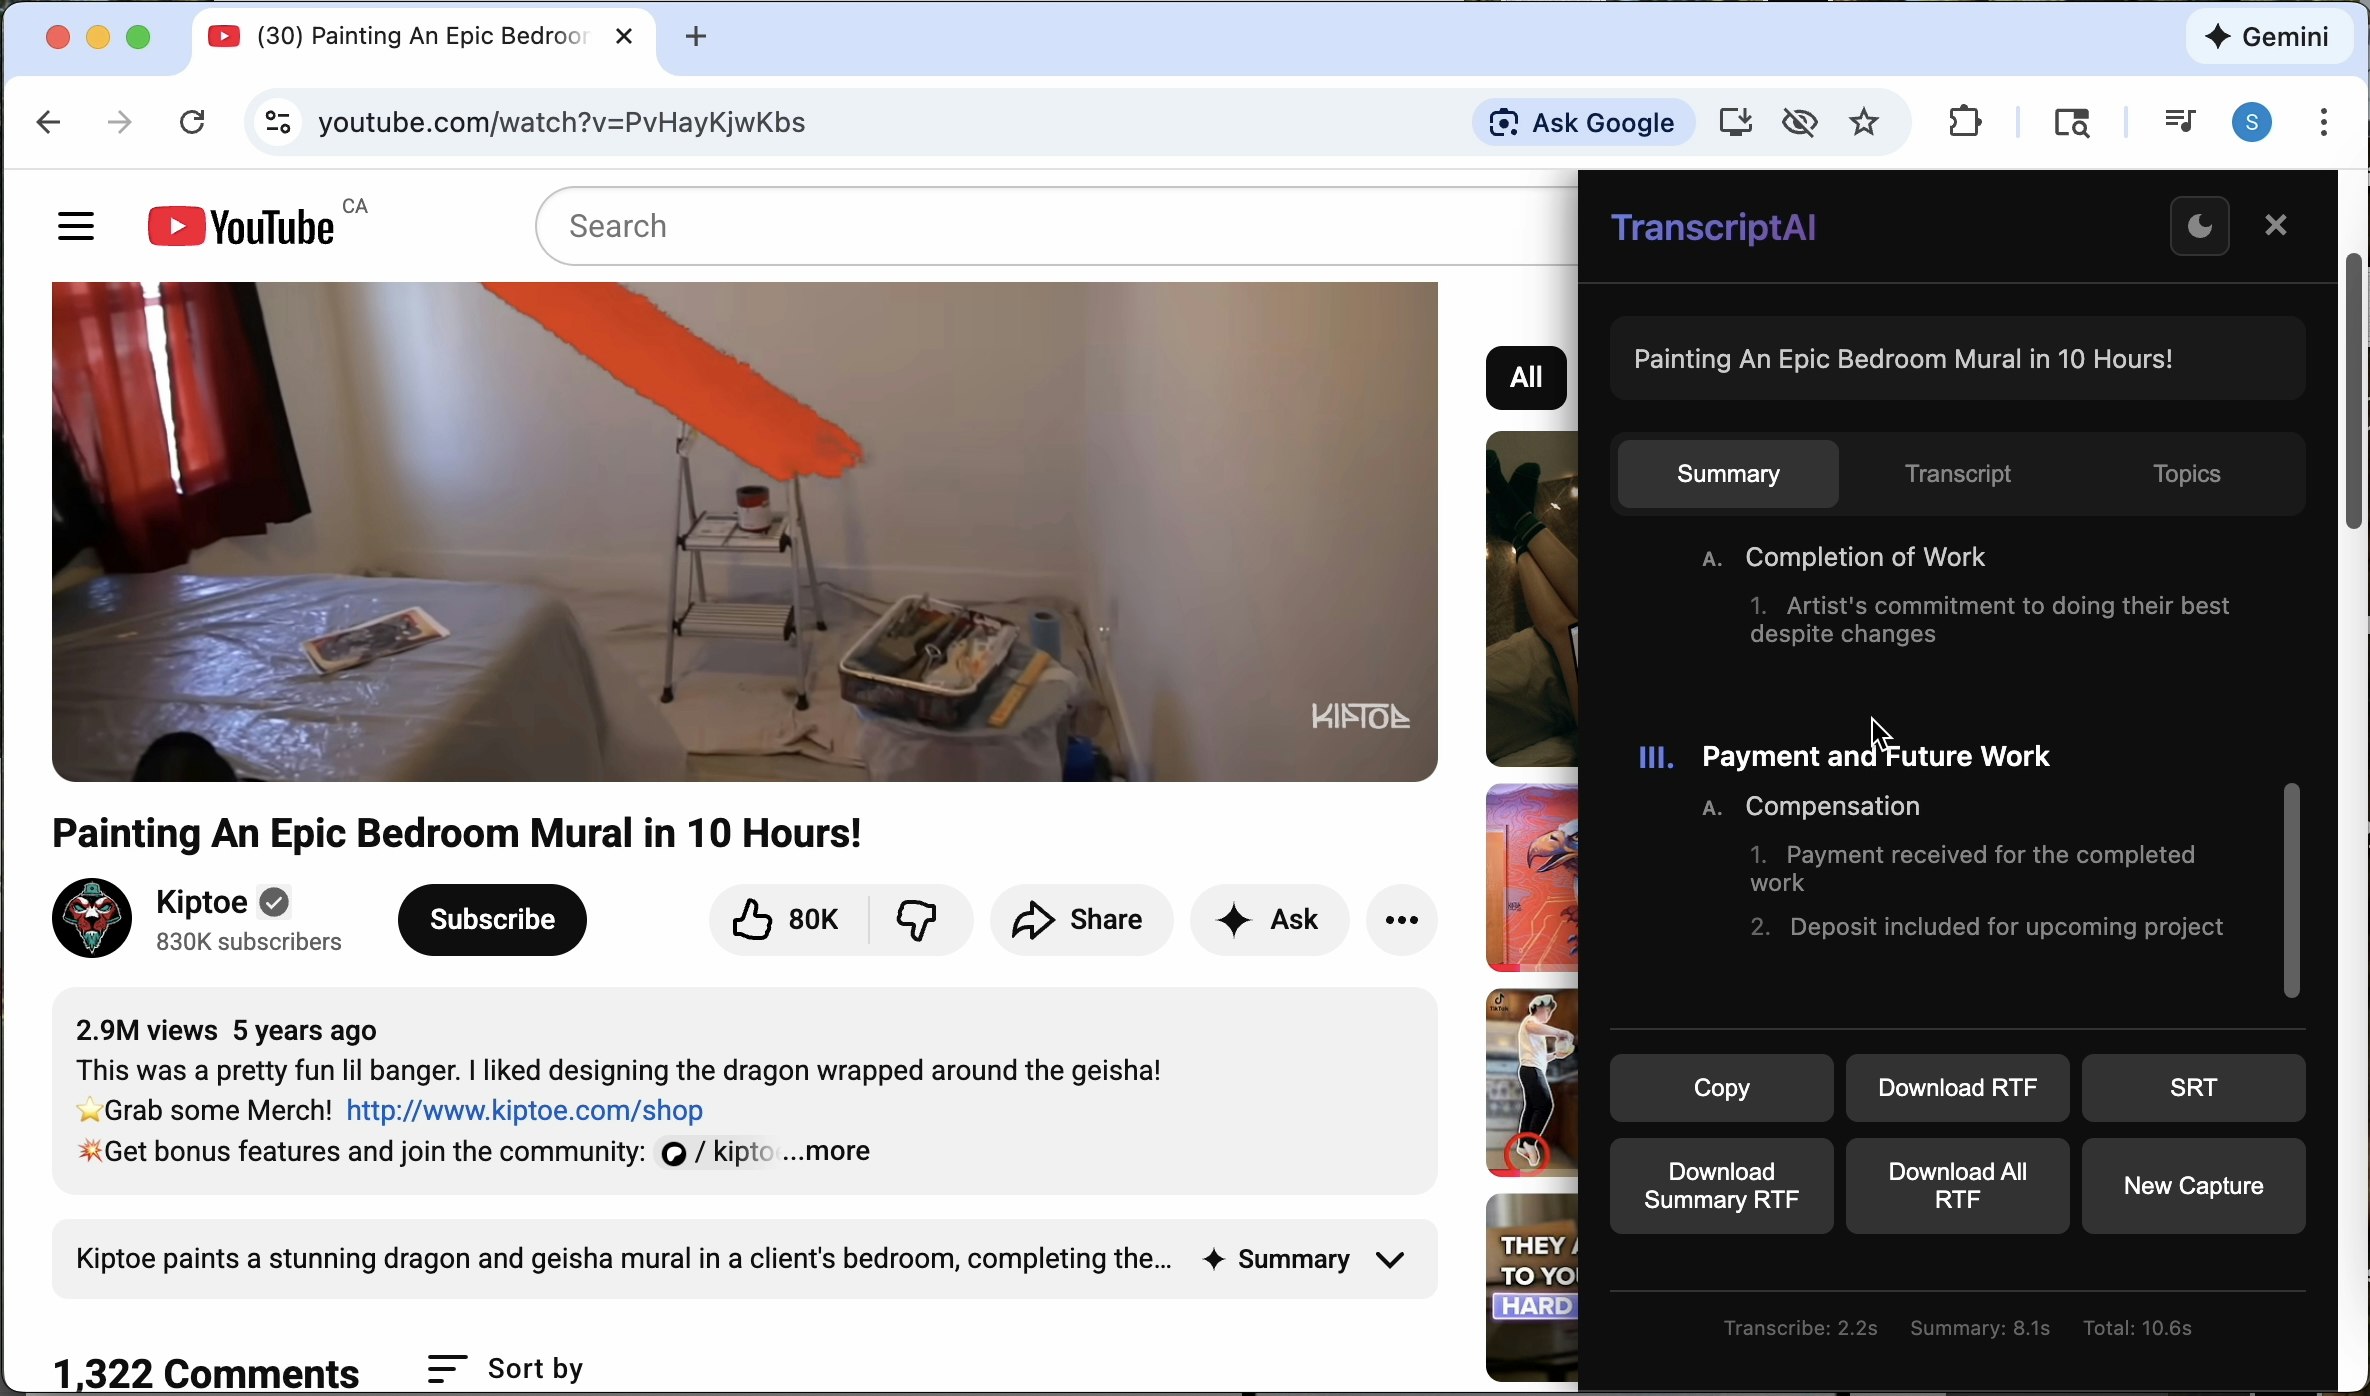Switch to the Topics tab
The height and width of the screenshot is (1396, 2370).
coord(2184,473)
